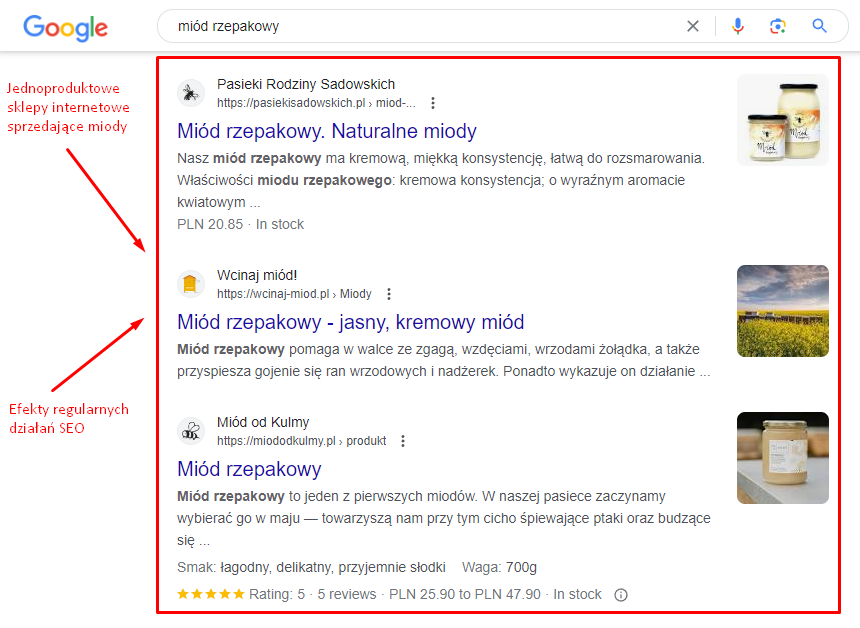The image size is (860, 628).
Task: Click the PLN 20.85 · In stock text
Action: [240, 224]
